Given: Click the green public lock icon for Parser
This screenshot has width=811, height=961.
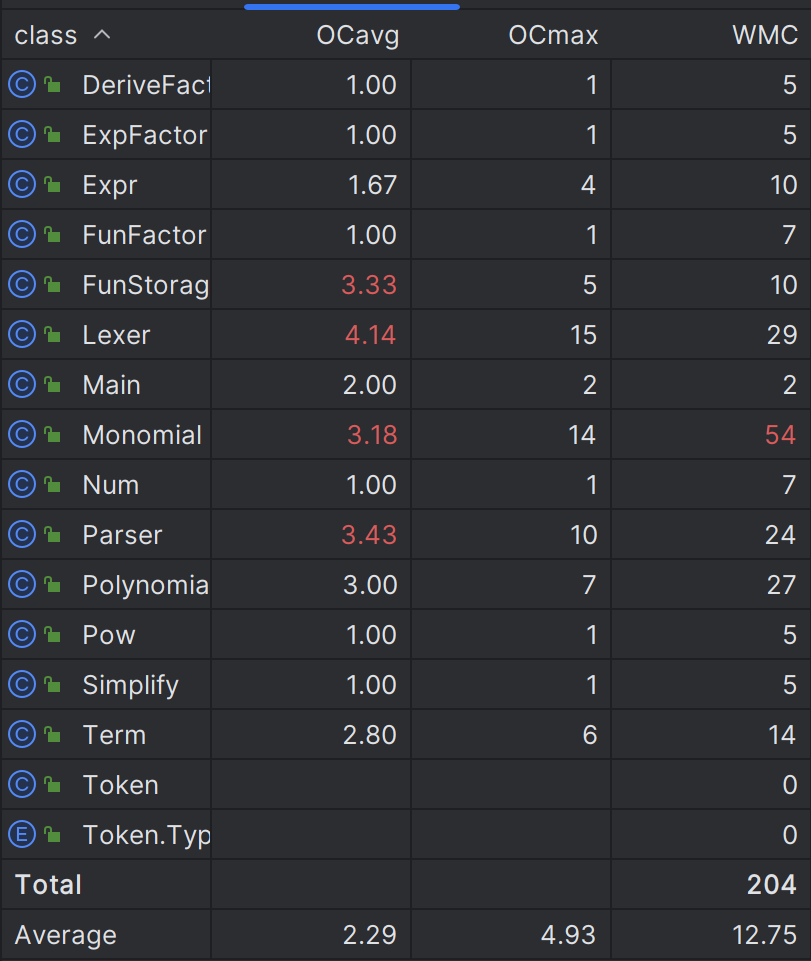Looking at the screenshot, I should click(x=53, y=534).
